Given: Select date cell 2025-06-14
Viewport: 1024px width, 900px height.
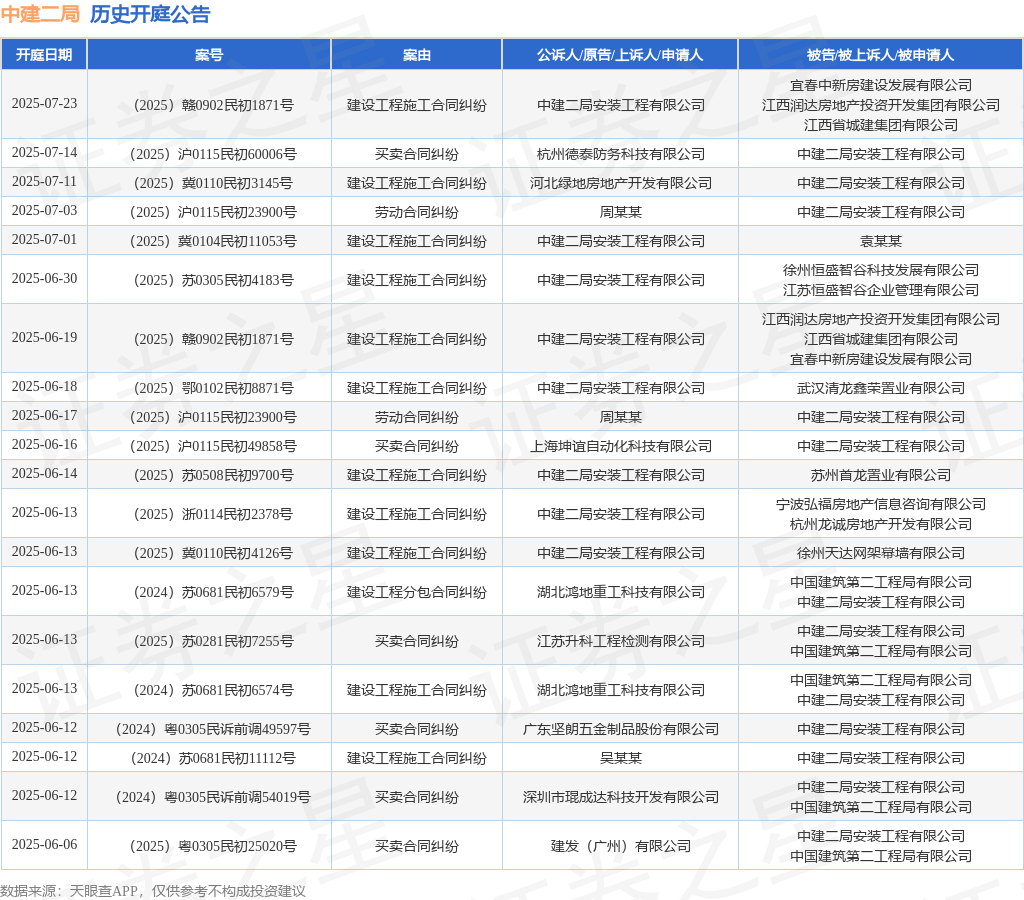Looking at the screenshot, I should (44, 473).
